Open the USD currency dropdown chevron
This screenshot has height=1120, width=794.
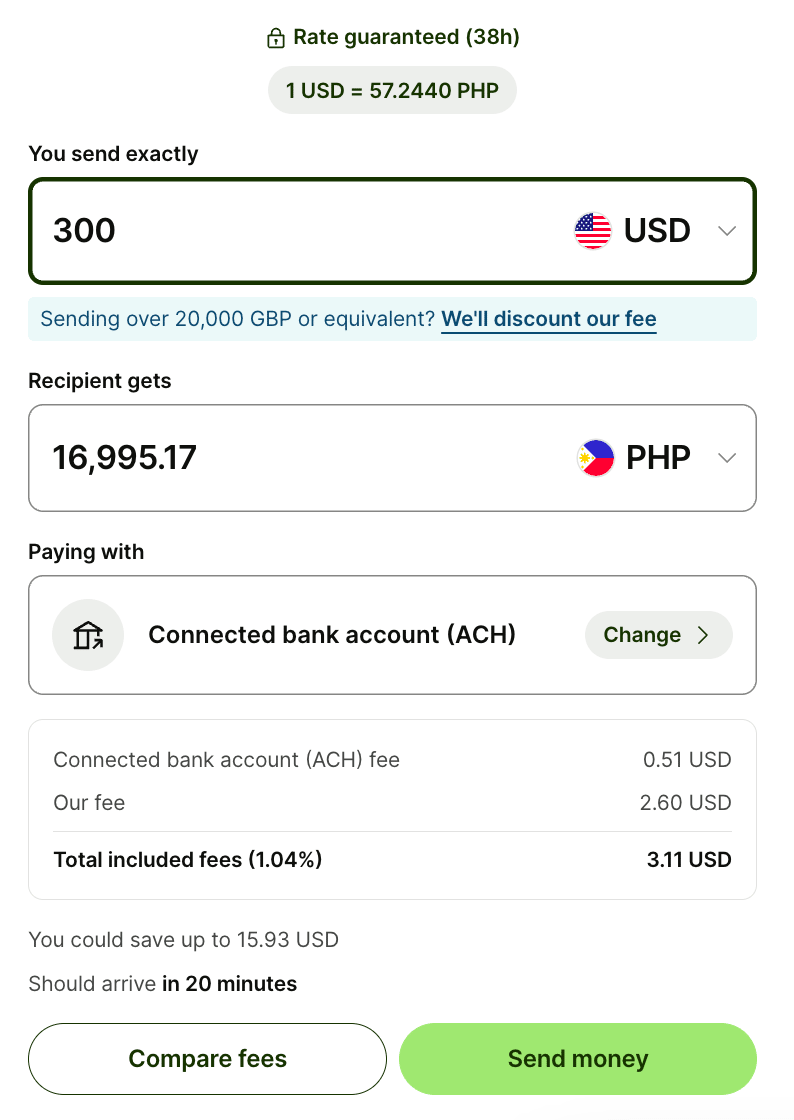coord(727,231)
